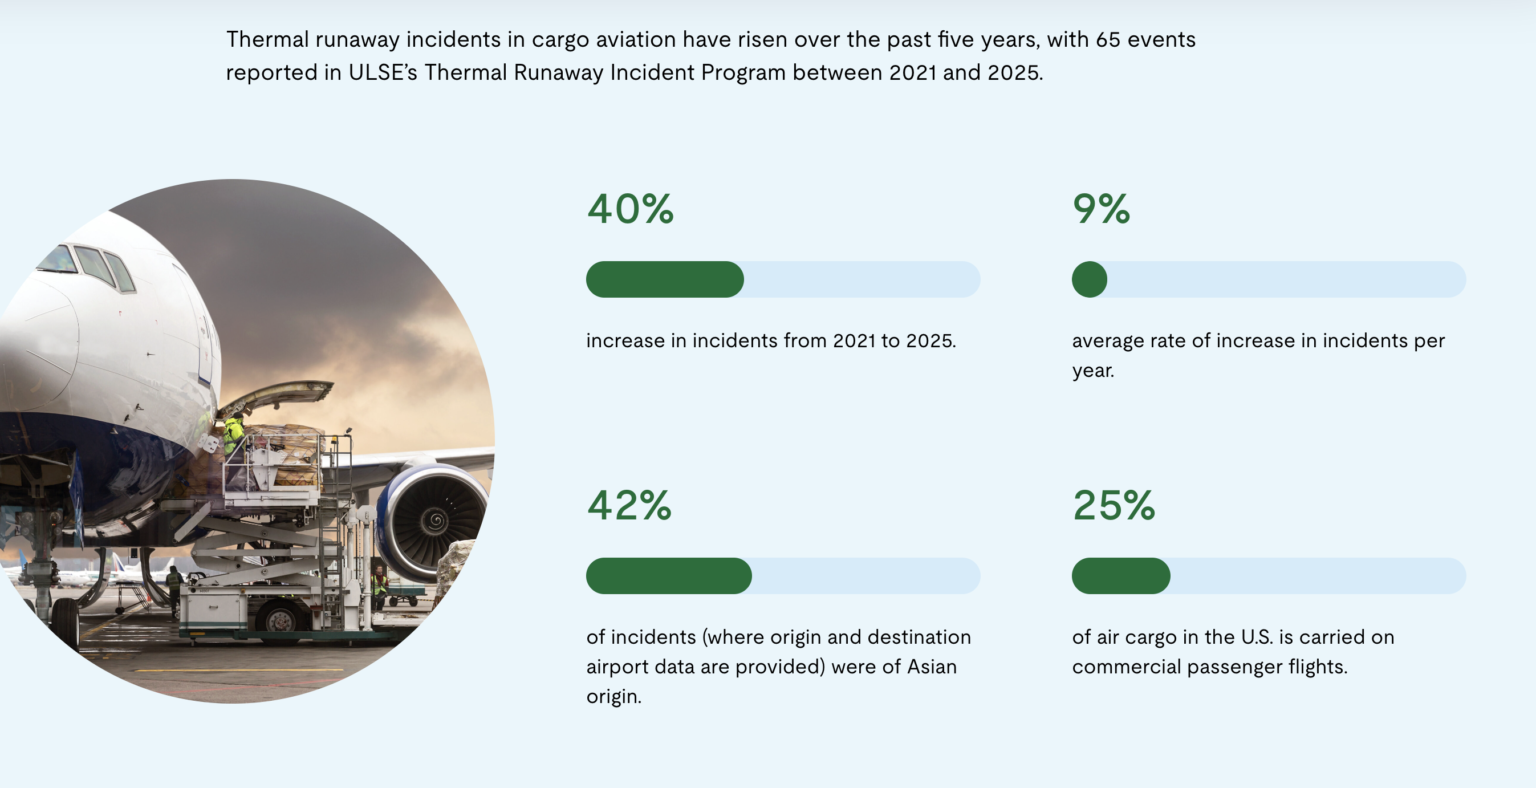Screen dimensions: 1536x788
Task: Click 'Thermal Runaway Incident Program' text
Action: pyautogui.click(x=604, y=73)
